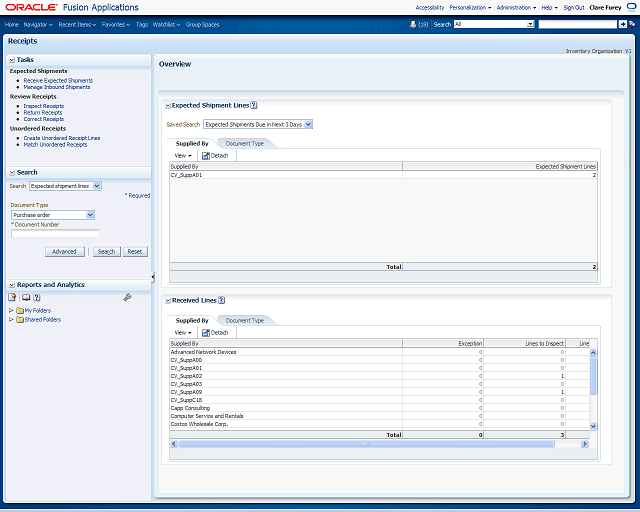
Task: Collapse the Expected Shipment Lines section
Action: coord(167,104)
